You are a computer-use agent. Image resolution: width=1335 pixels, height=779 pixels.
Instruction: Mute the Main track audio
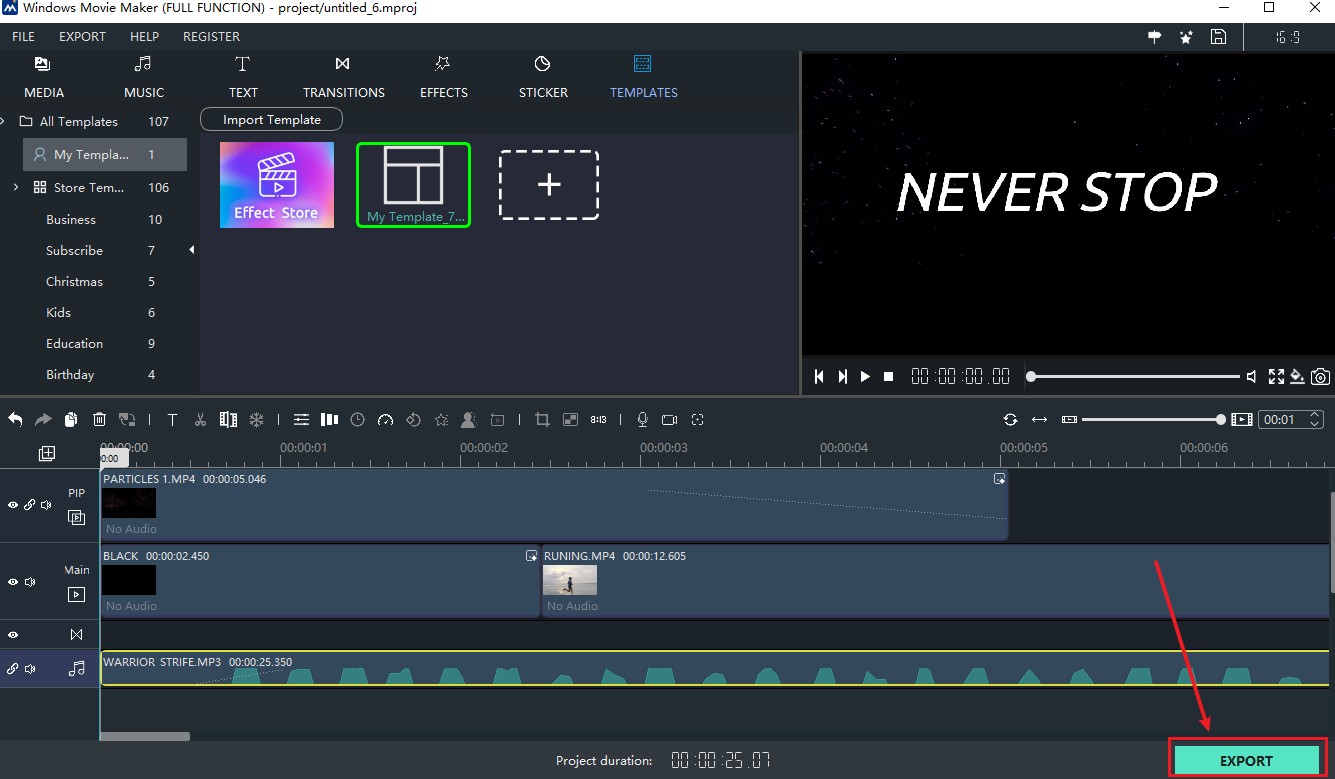30,582
